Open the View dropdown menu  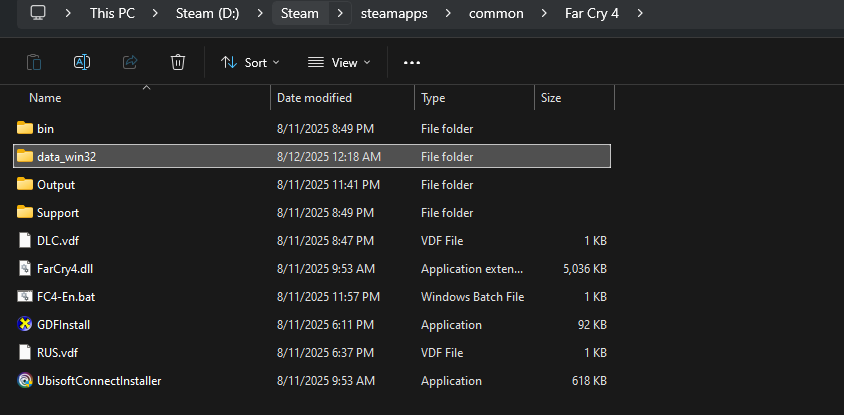pos(339,62)
